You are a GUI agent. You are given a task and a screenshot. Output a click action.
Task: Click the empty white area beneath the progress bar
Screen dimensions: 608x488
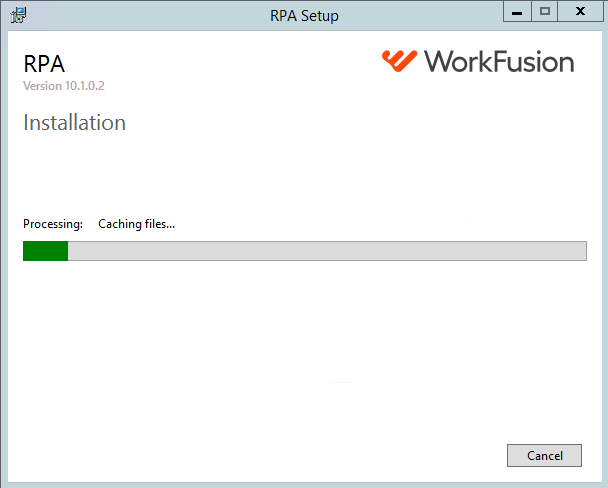304,341
